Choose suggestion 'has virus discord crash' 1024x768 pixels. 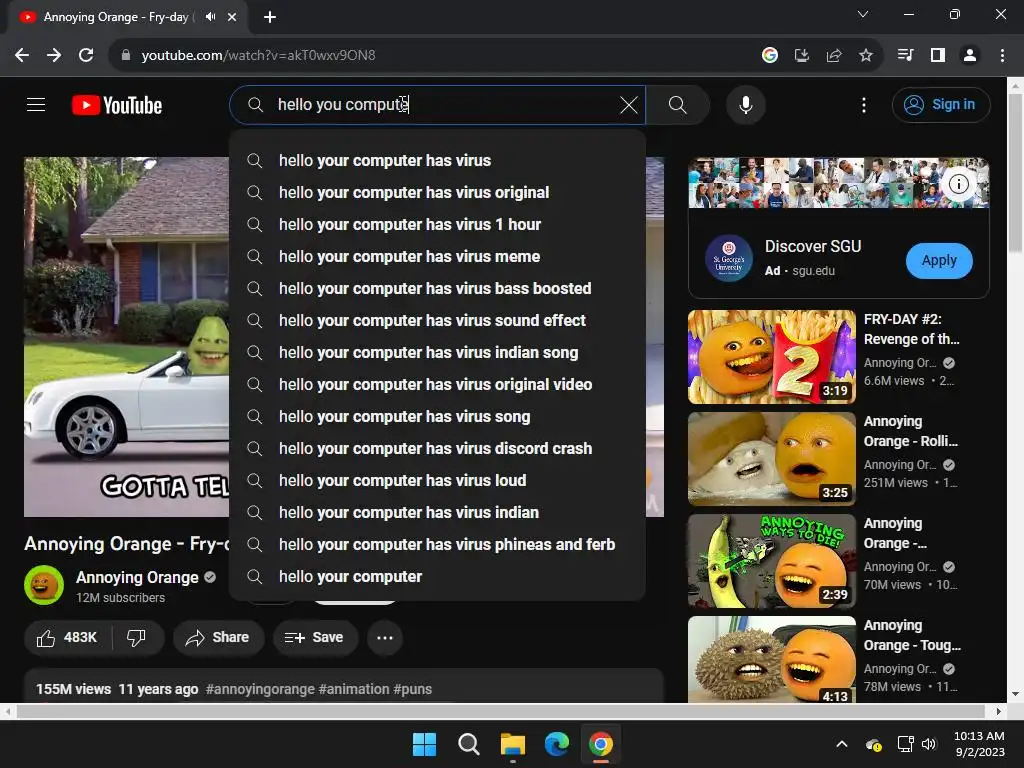(437, 449)
